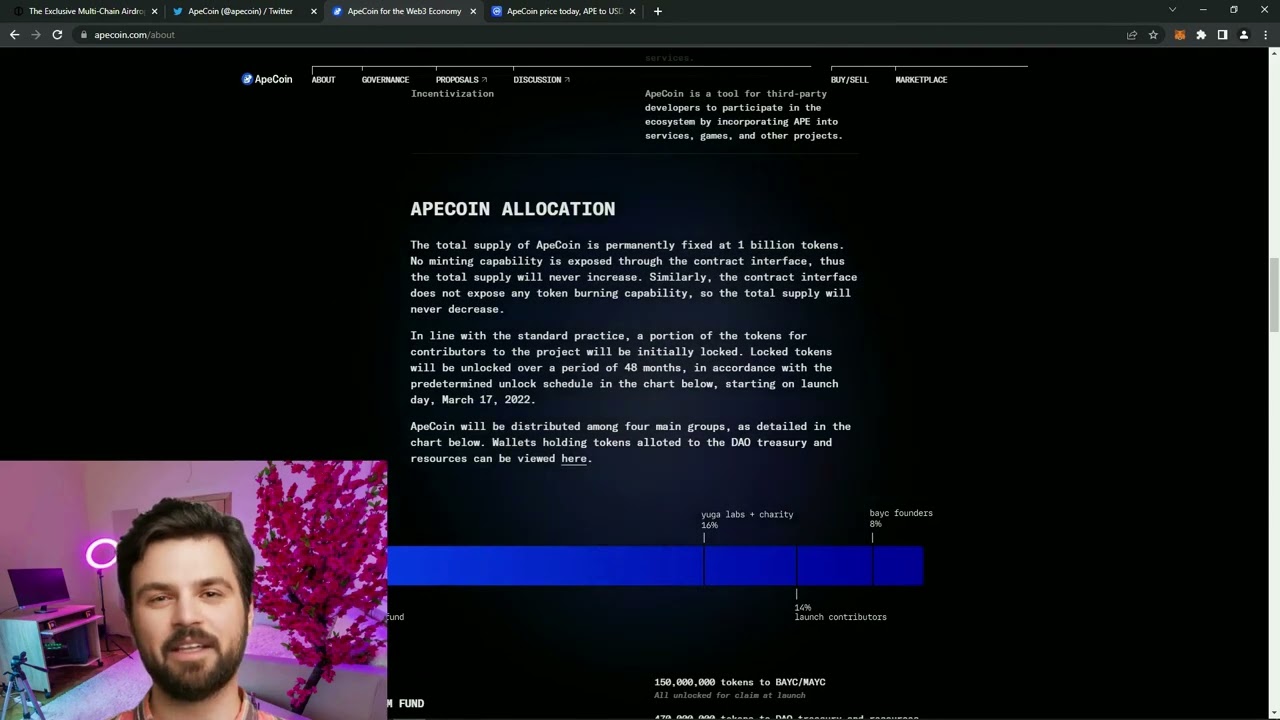The width and height of the screenshot is (1280, 720).
Task: Open GOVERNANCE in site navigation
Action: click(385, 80)
